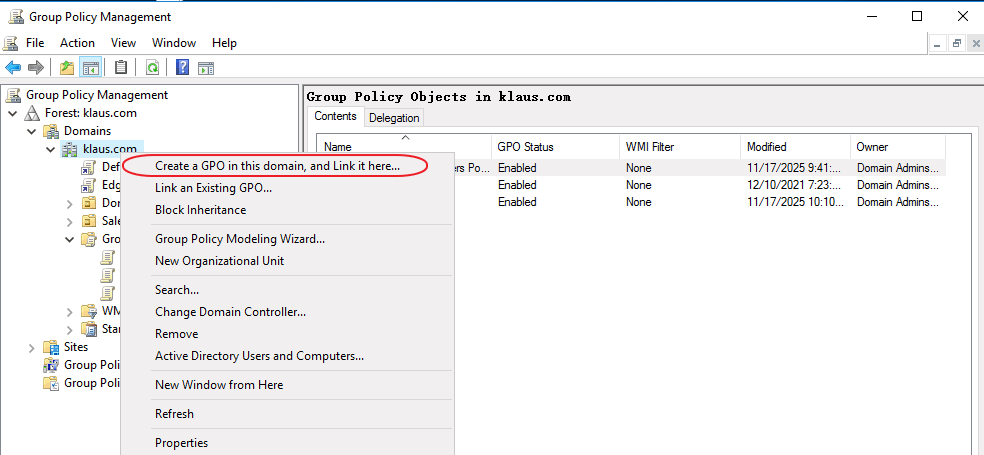Open the Action menu
The image size is (984, 455).
click(77, 43)
